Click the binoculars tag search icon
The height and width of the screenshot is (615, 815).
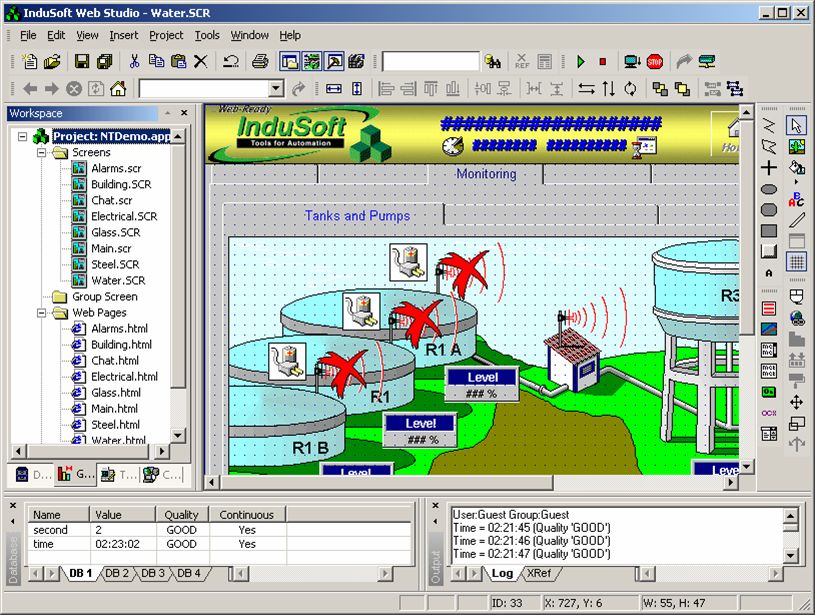(x=492, y=61)
